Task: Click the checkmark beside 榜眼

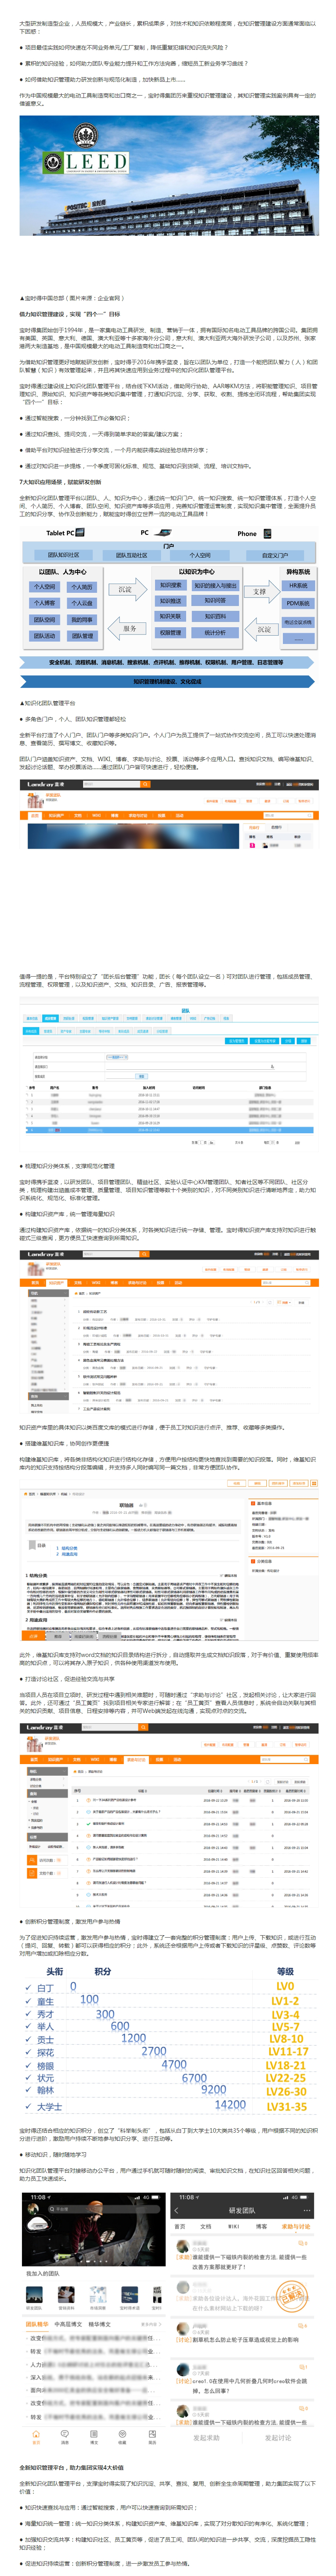Action: (x=27, y=2066)
